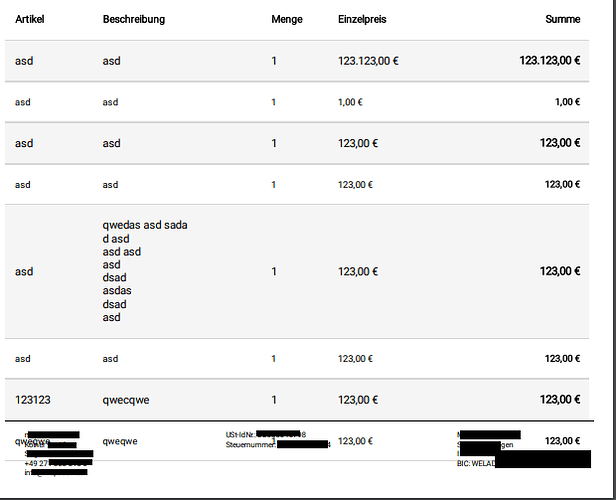This screenshot has width=616, height=500.
Task: Click the Artikel column header
Action: (29, 19)
